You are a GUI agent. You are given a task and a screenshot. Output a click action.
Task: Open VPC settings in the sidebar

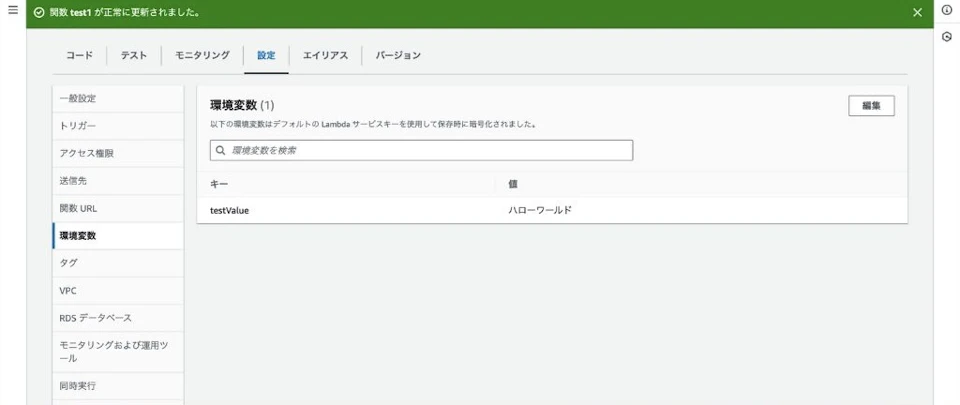(118, 291)
